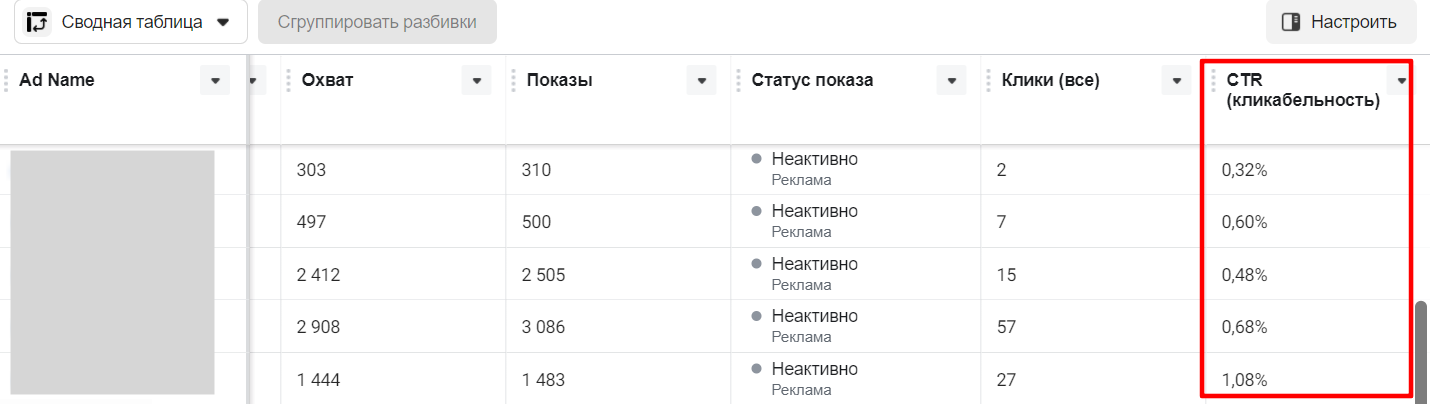Click the Статус показа drag handle
The height and width of the screenshot is (404, 1430).
(x=738, y=81)
